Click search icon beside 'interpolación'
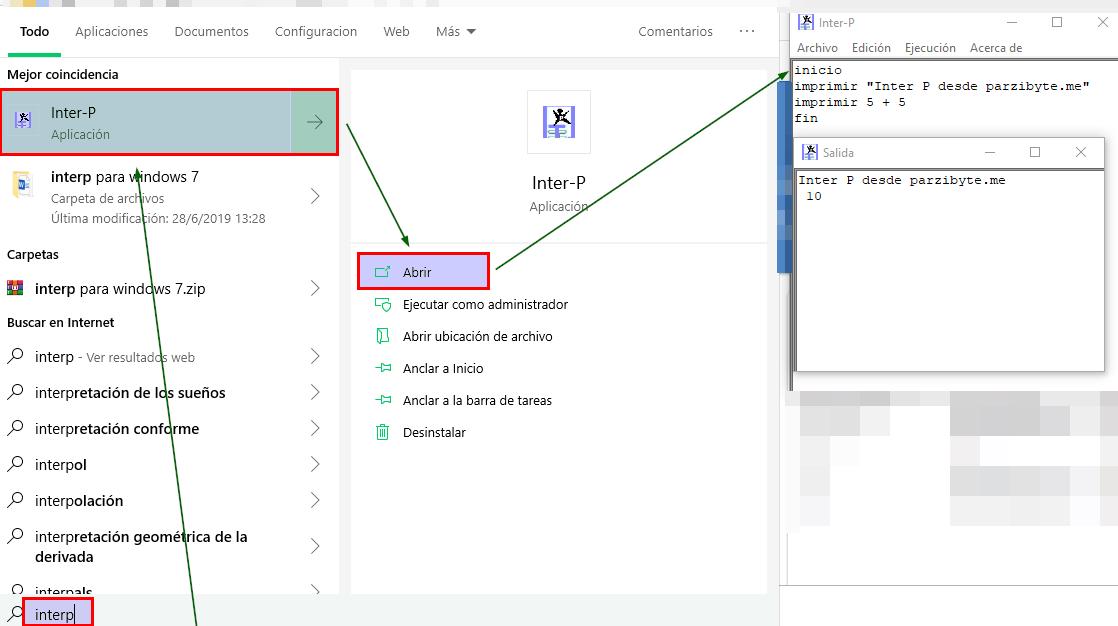 point(15,499)
